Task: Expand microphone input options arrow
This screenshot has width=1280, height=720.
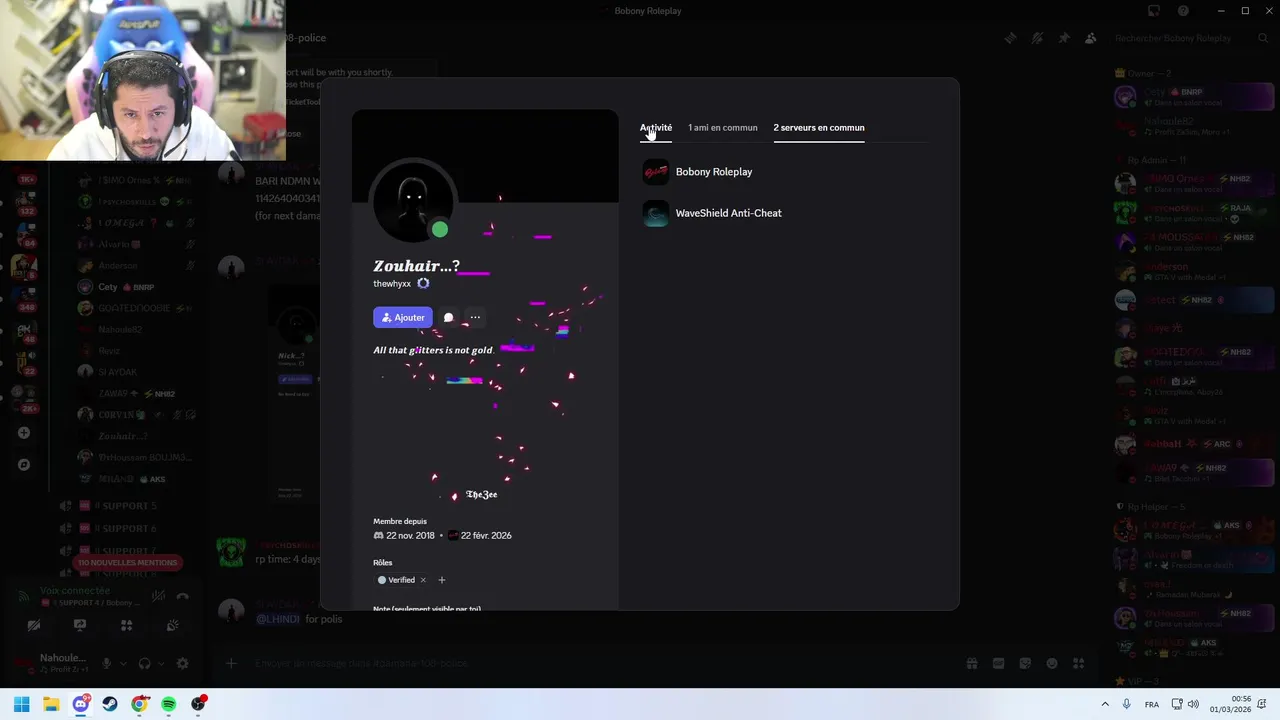Action: (123, 663)
